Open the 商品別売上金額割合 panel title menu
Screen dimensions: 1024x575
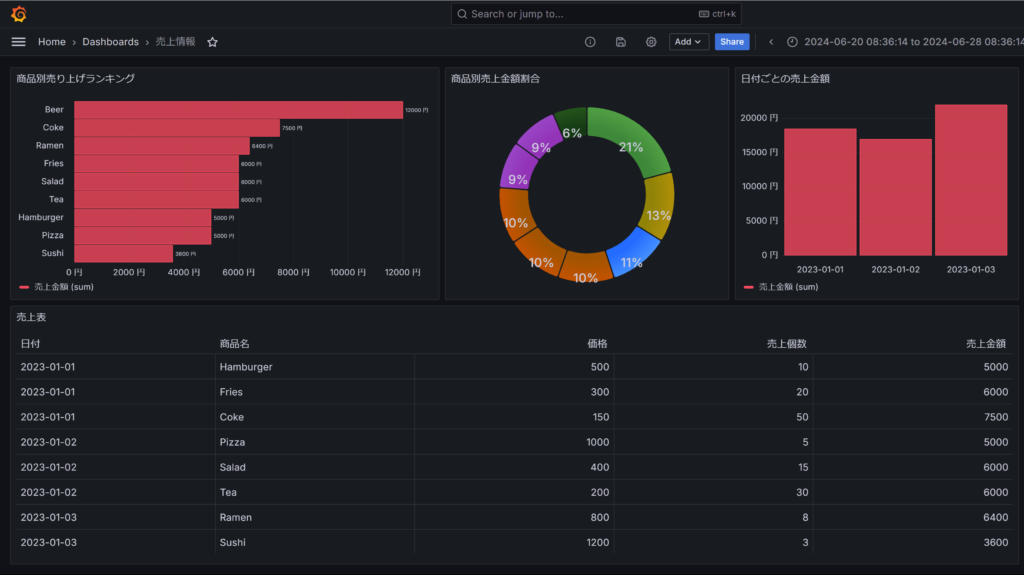click(496, 78)
